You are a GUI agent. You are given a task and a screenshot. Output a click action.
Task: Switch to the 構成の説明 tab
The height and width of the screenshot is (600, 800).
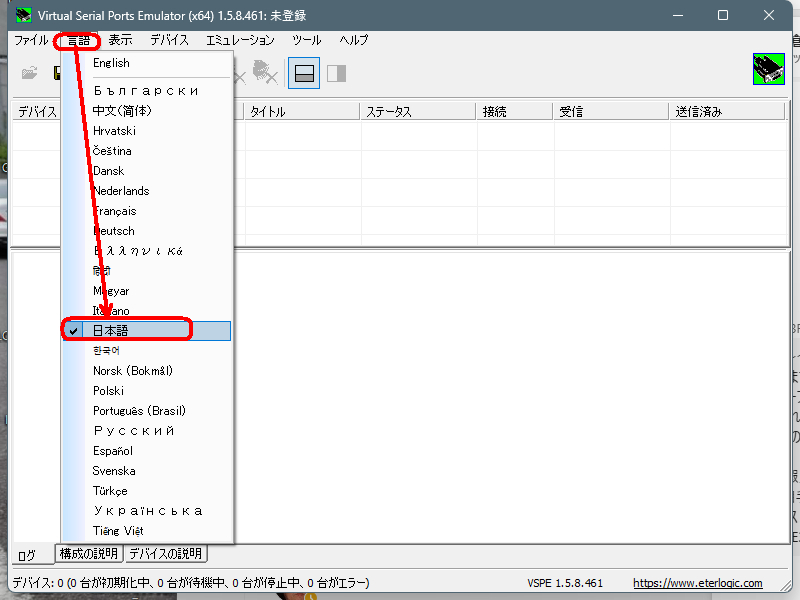(89, 553)
